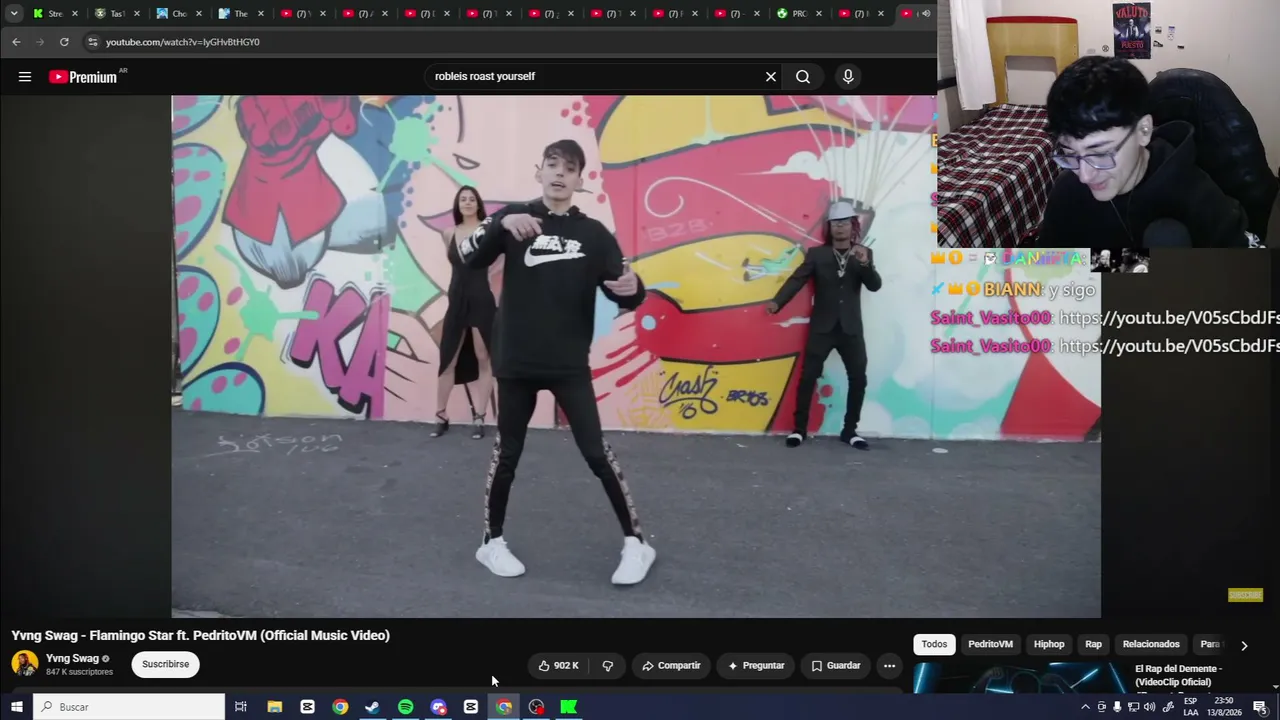Go to YouTube Premium home logo
Screen dimensions: 1280x720
click(x=83, y=77)
